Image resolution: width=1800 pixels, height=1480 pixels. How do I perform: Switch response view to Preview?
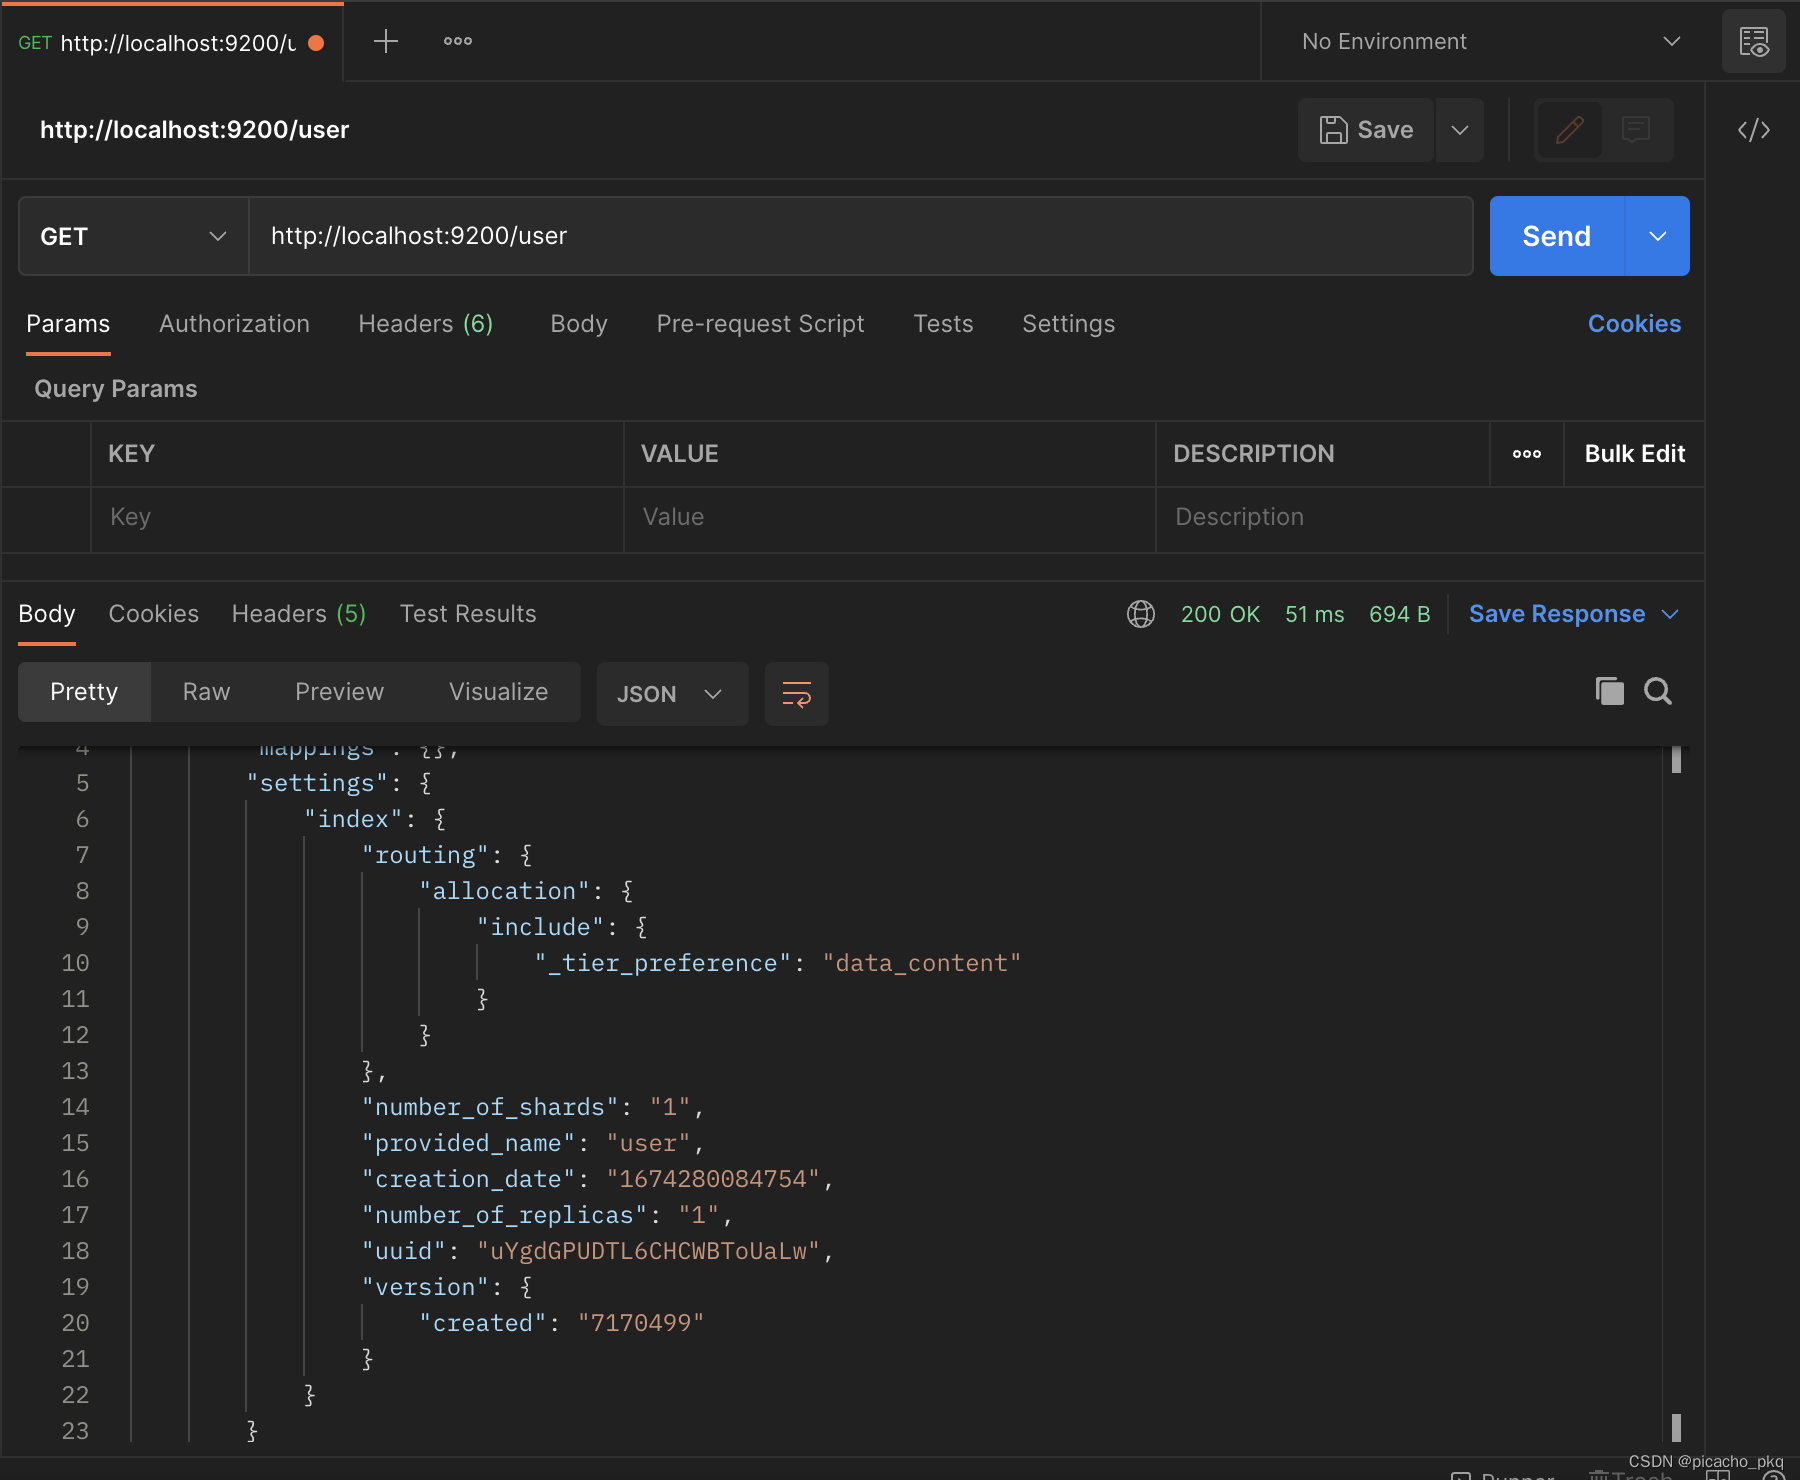click(x=339, y=692)
